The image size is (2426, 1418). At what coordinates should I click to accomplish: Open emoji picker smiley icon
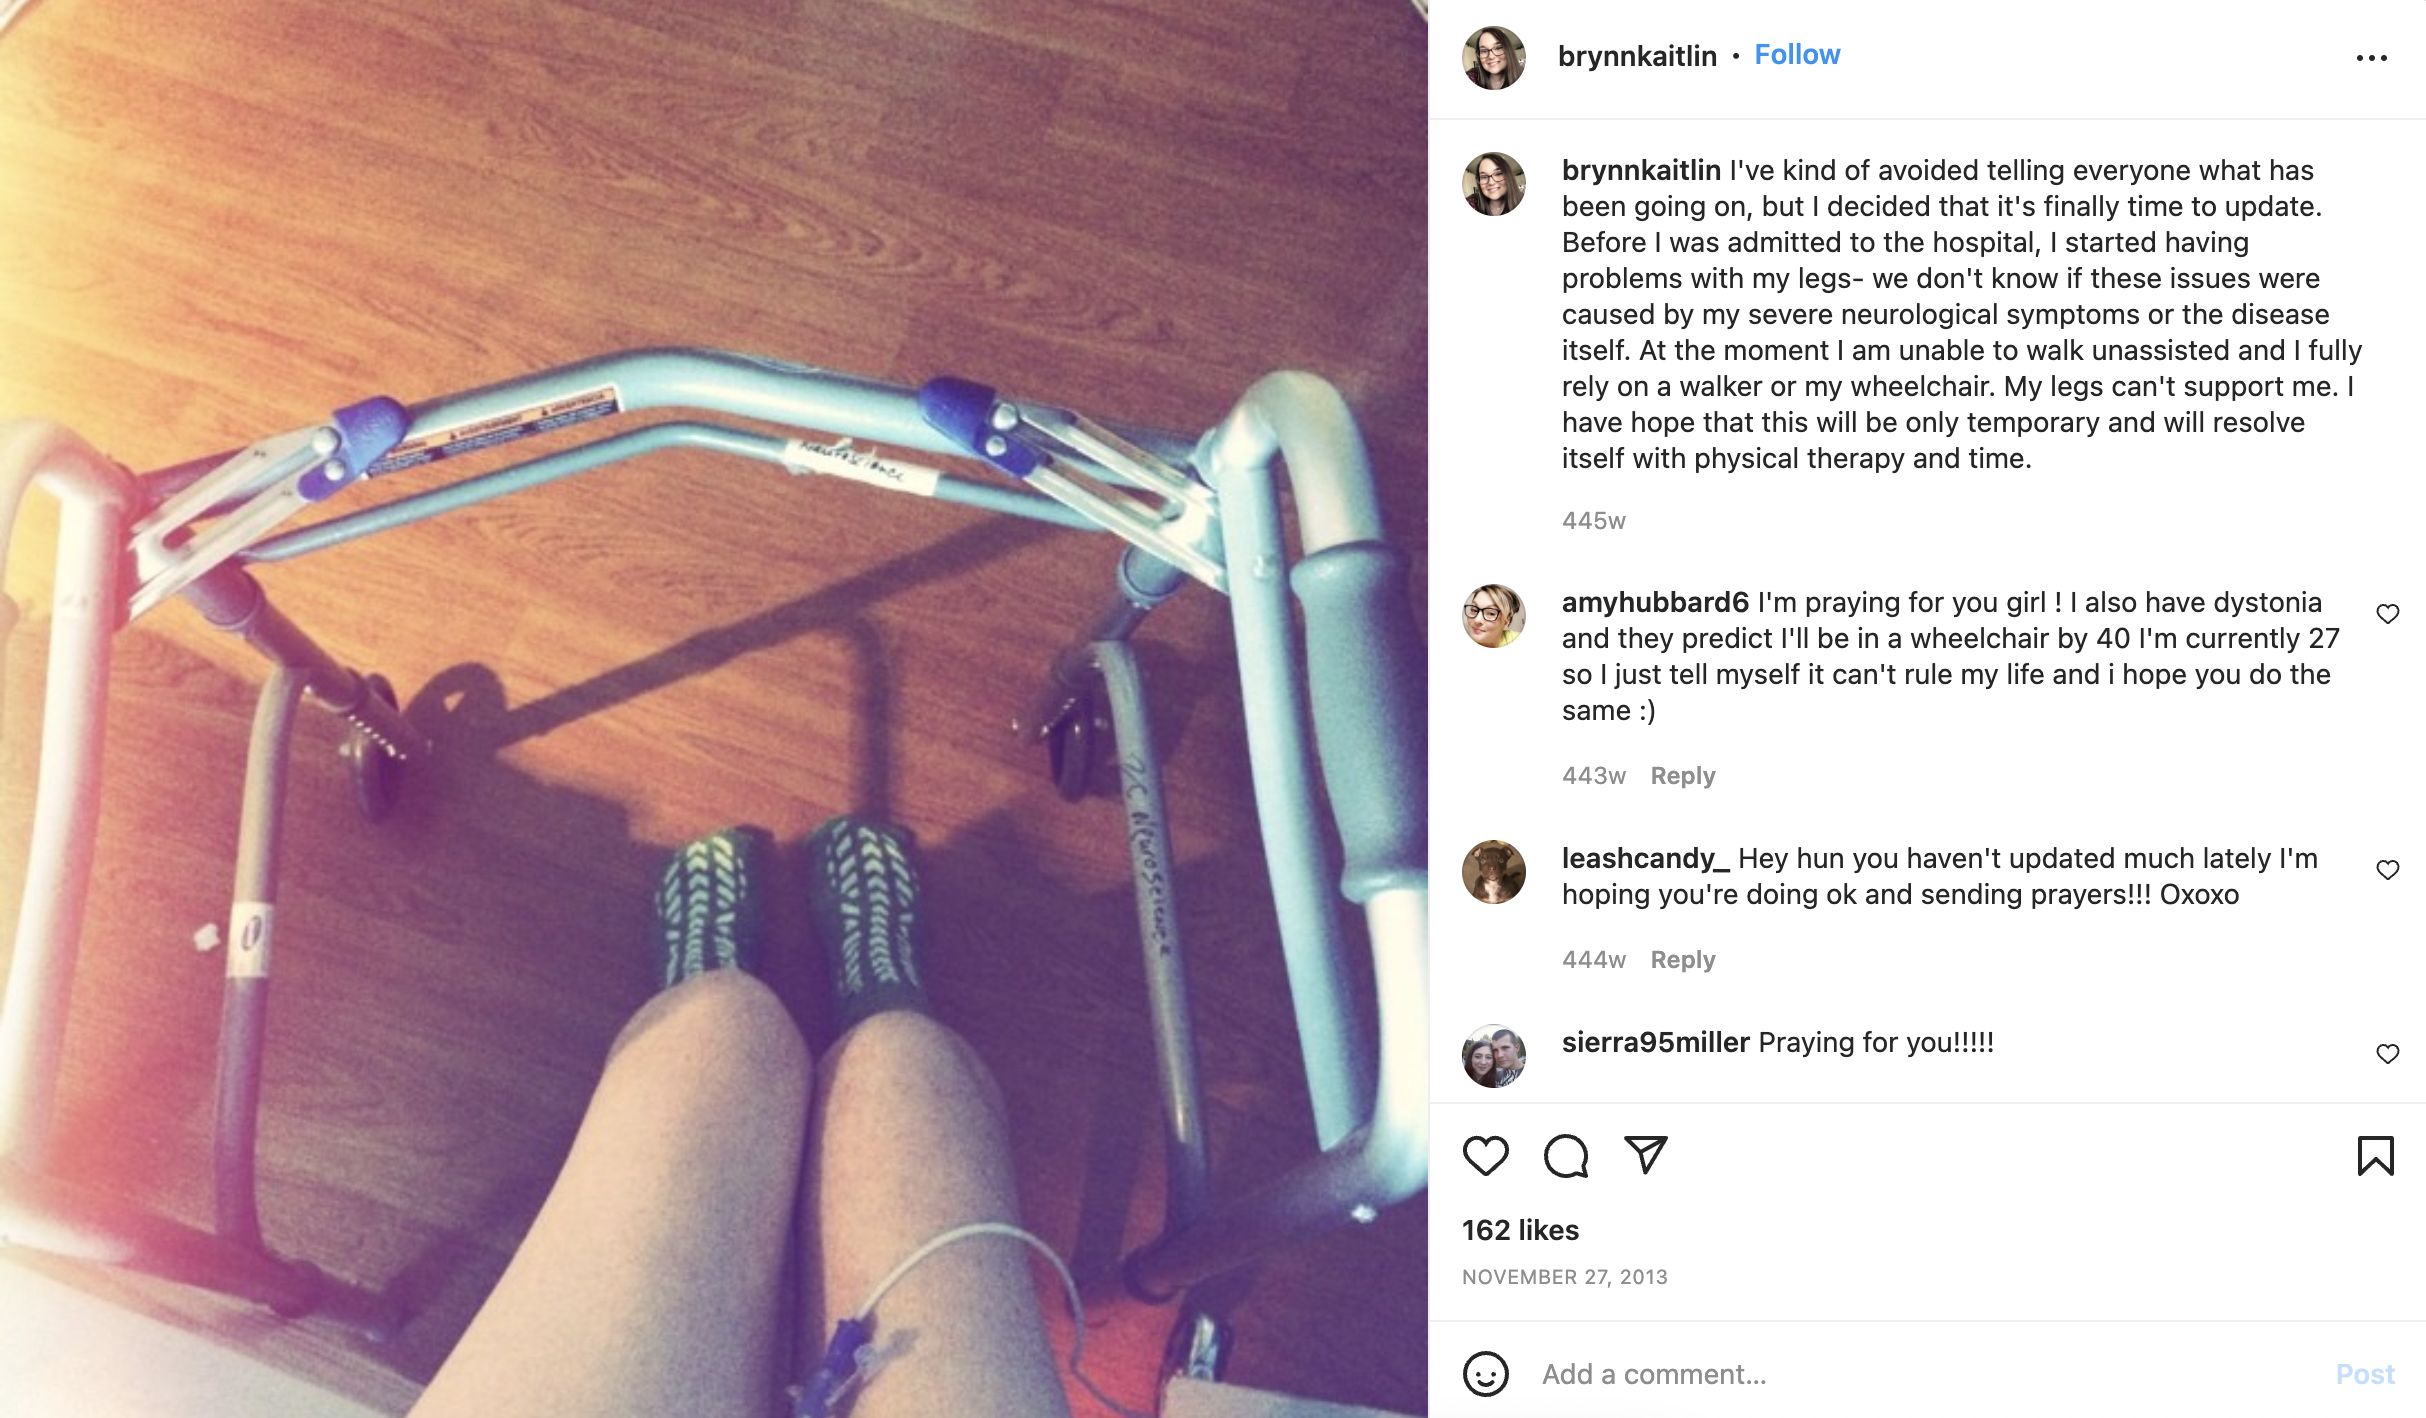tap(1485, 1374)
